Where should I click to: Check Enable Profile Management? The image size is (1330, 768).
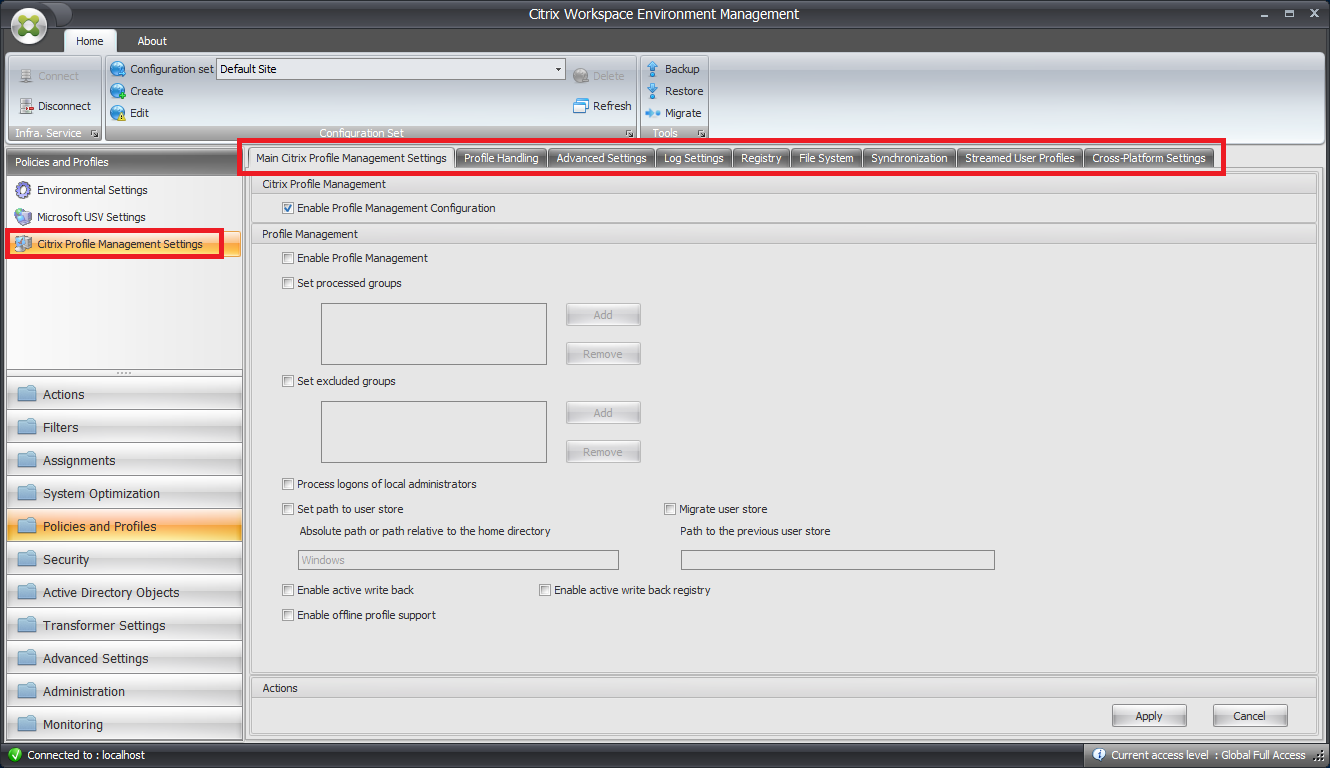pos(288,258)
